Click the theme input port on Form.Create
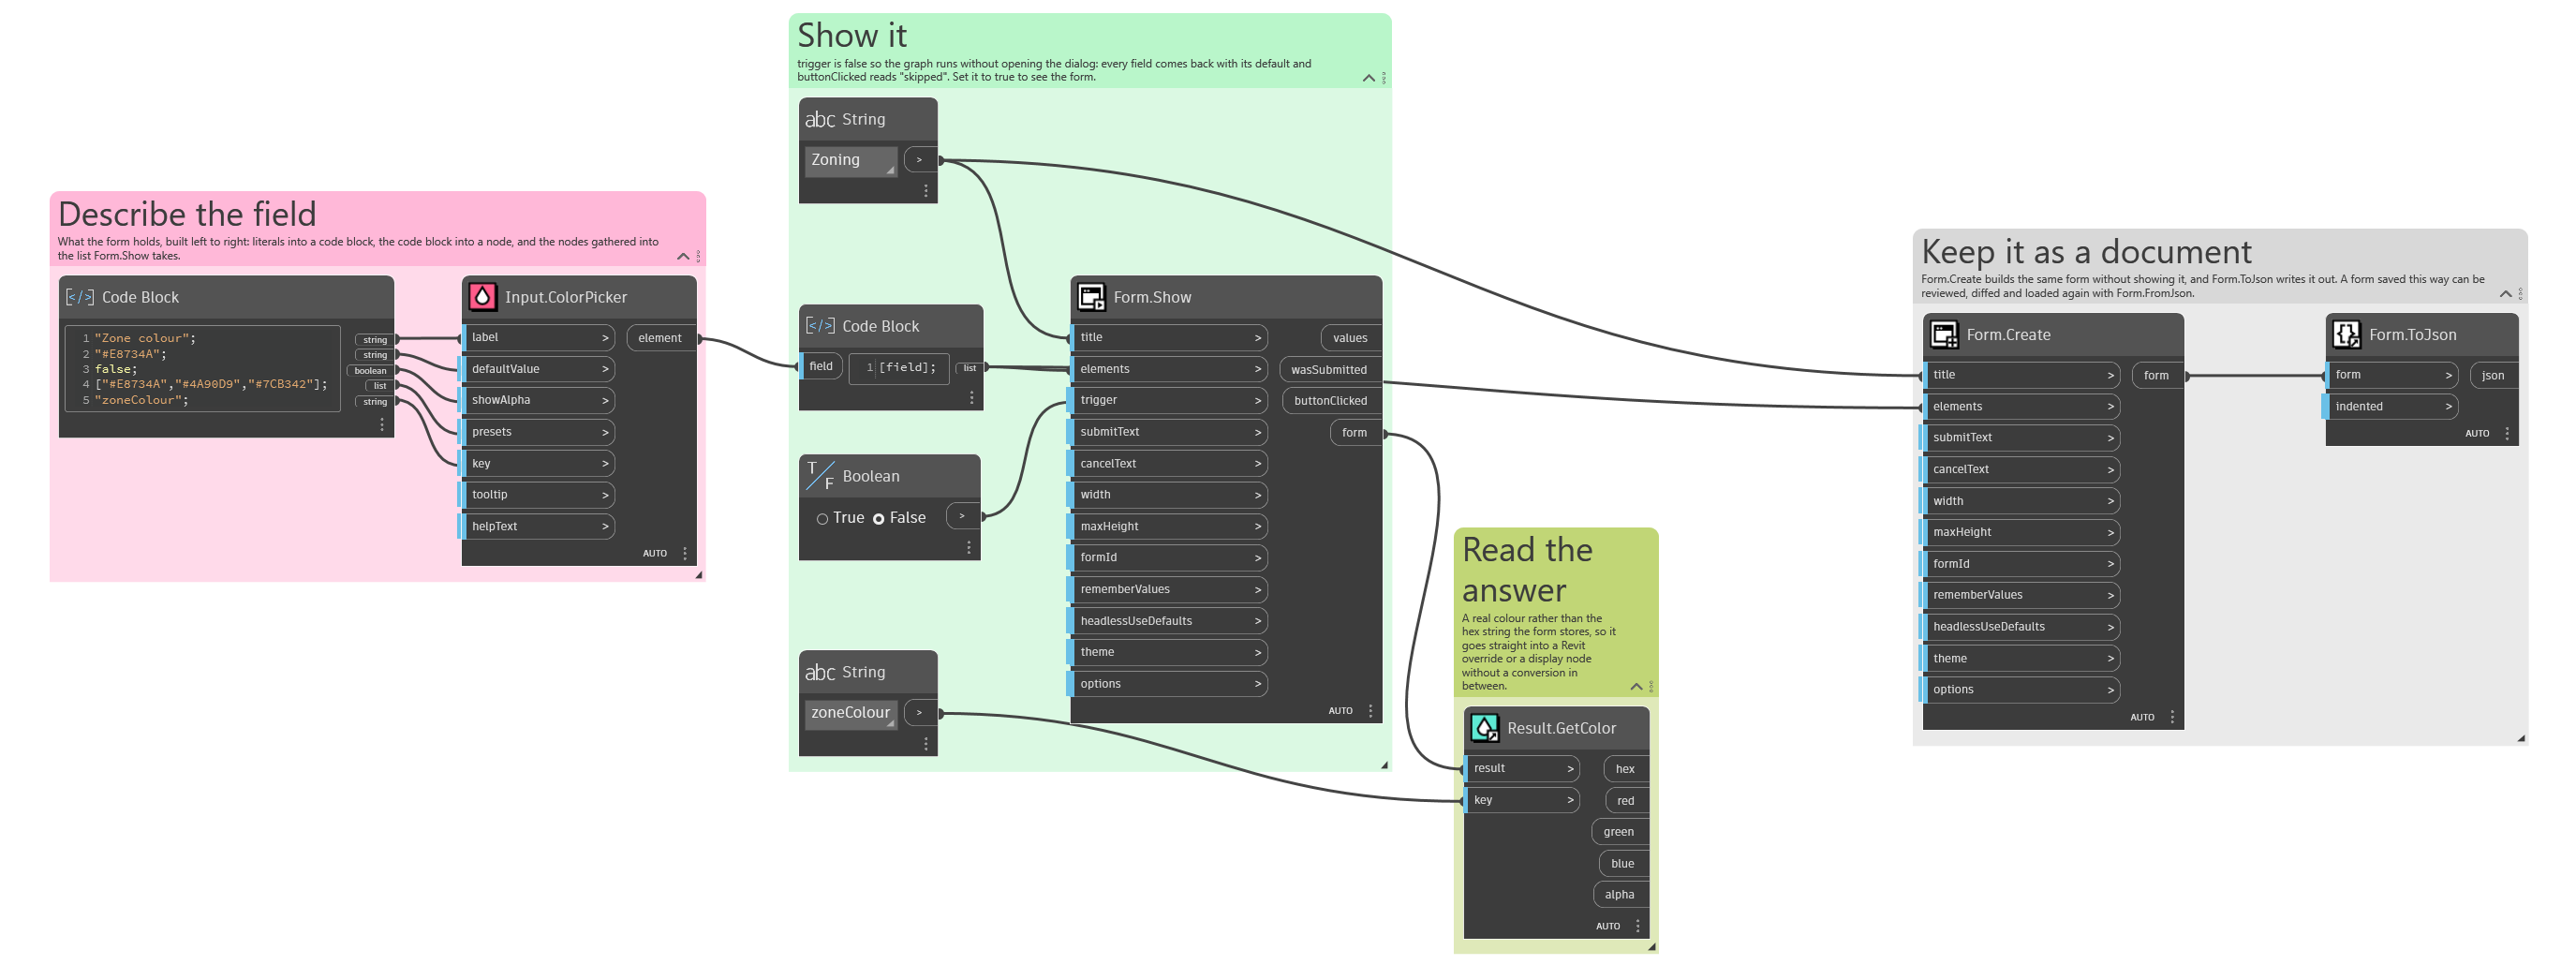2576x965 pixels. (2021, 659)
